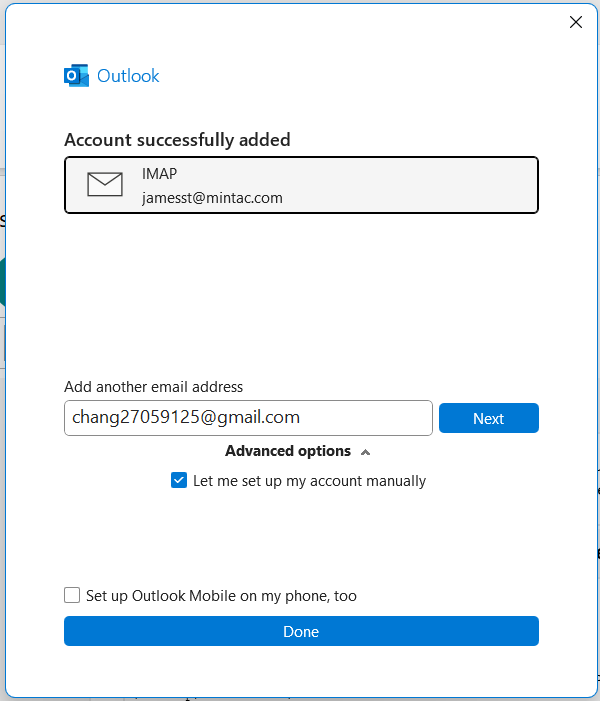Image resolution: width=600 pixels, height=701 pixels.
Task: Close the Outlook account dialog
Action: pos(575,22)
